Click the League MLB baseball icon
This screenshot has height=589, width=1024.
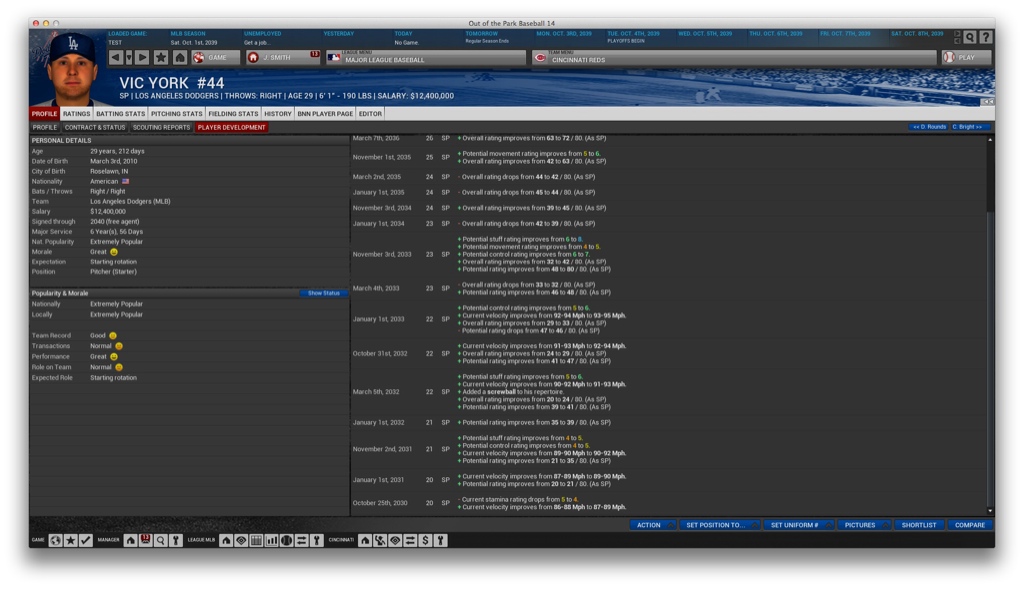286,541
